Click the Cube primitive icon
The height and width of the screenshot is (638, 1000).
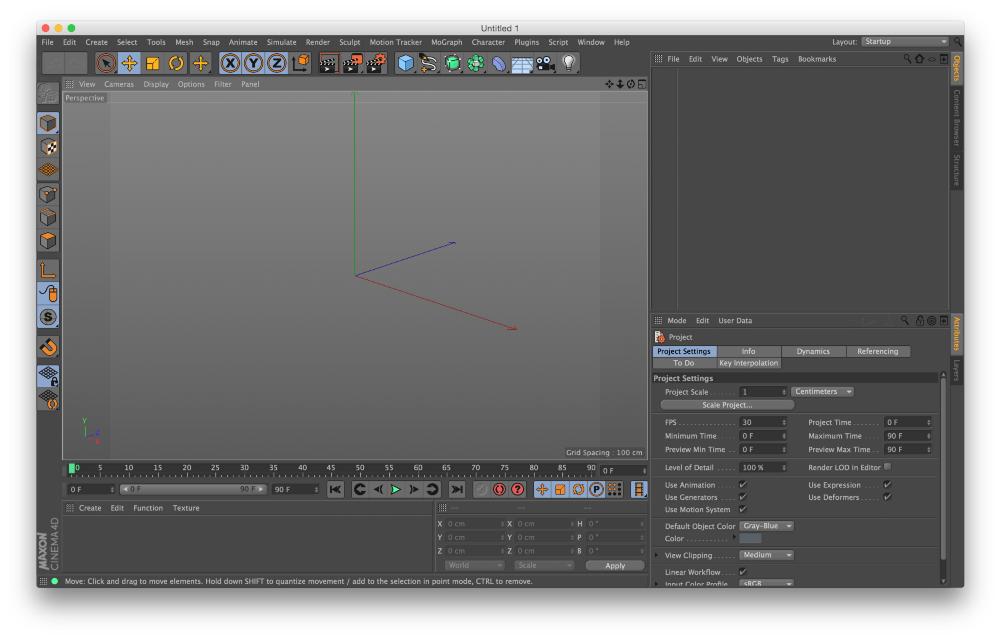coord(405,62)
